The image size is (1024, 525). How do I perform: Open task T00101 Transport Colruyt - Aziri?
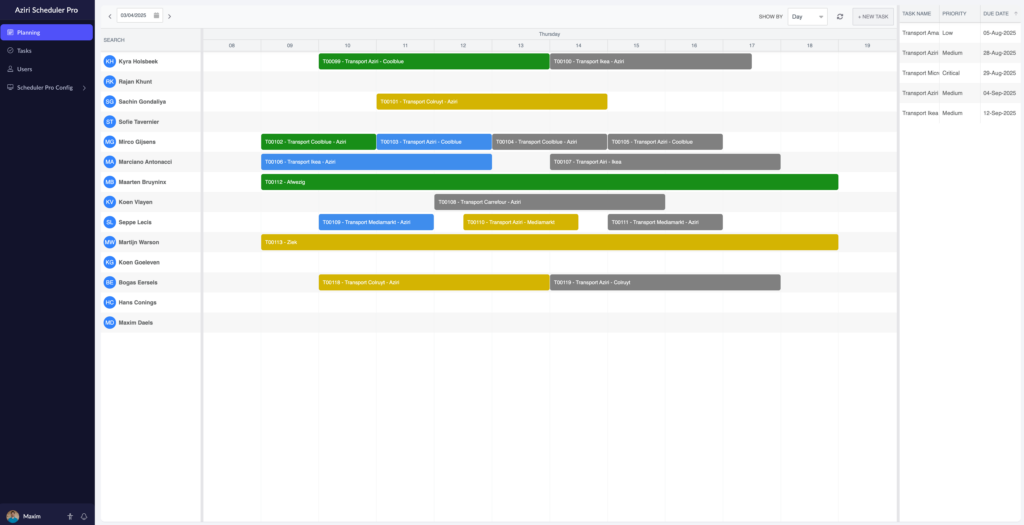[492, 101]
